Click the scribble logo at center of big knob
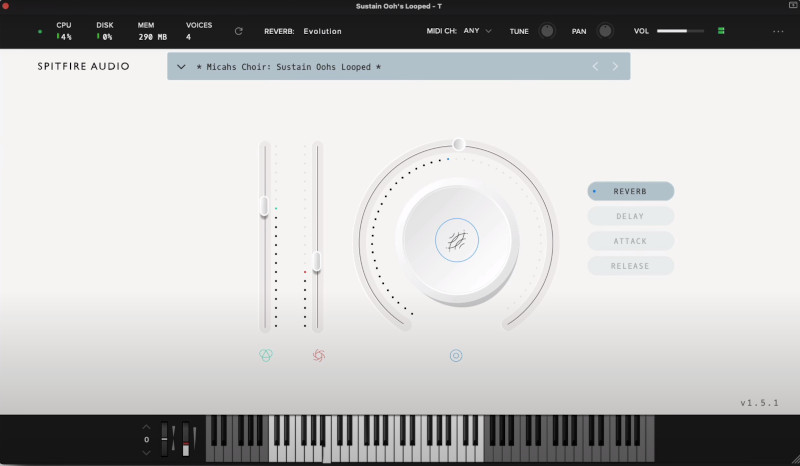This screenshot has width=800, height=466. [457, 240]
